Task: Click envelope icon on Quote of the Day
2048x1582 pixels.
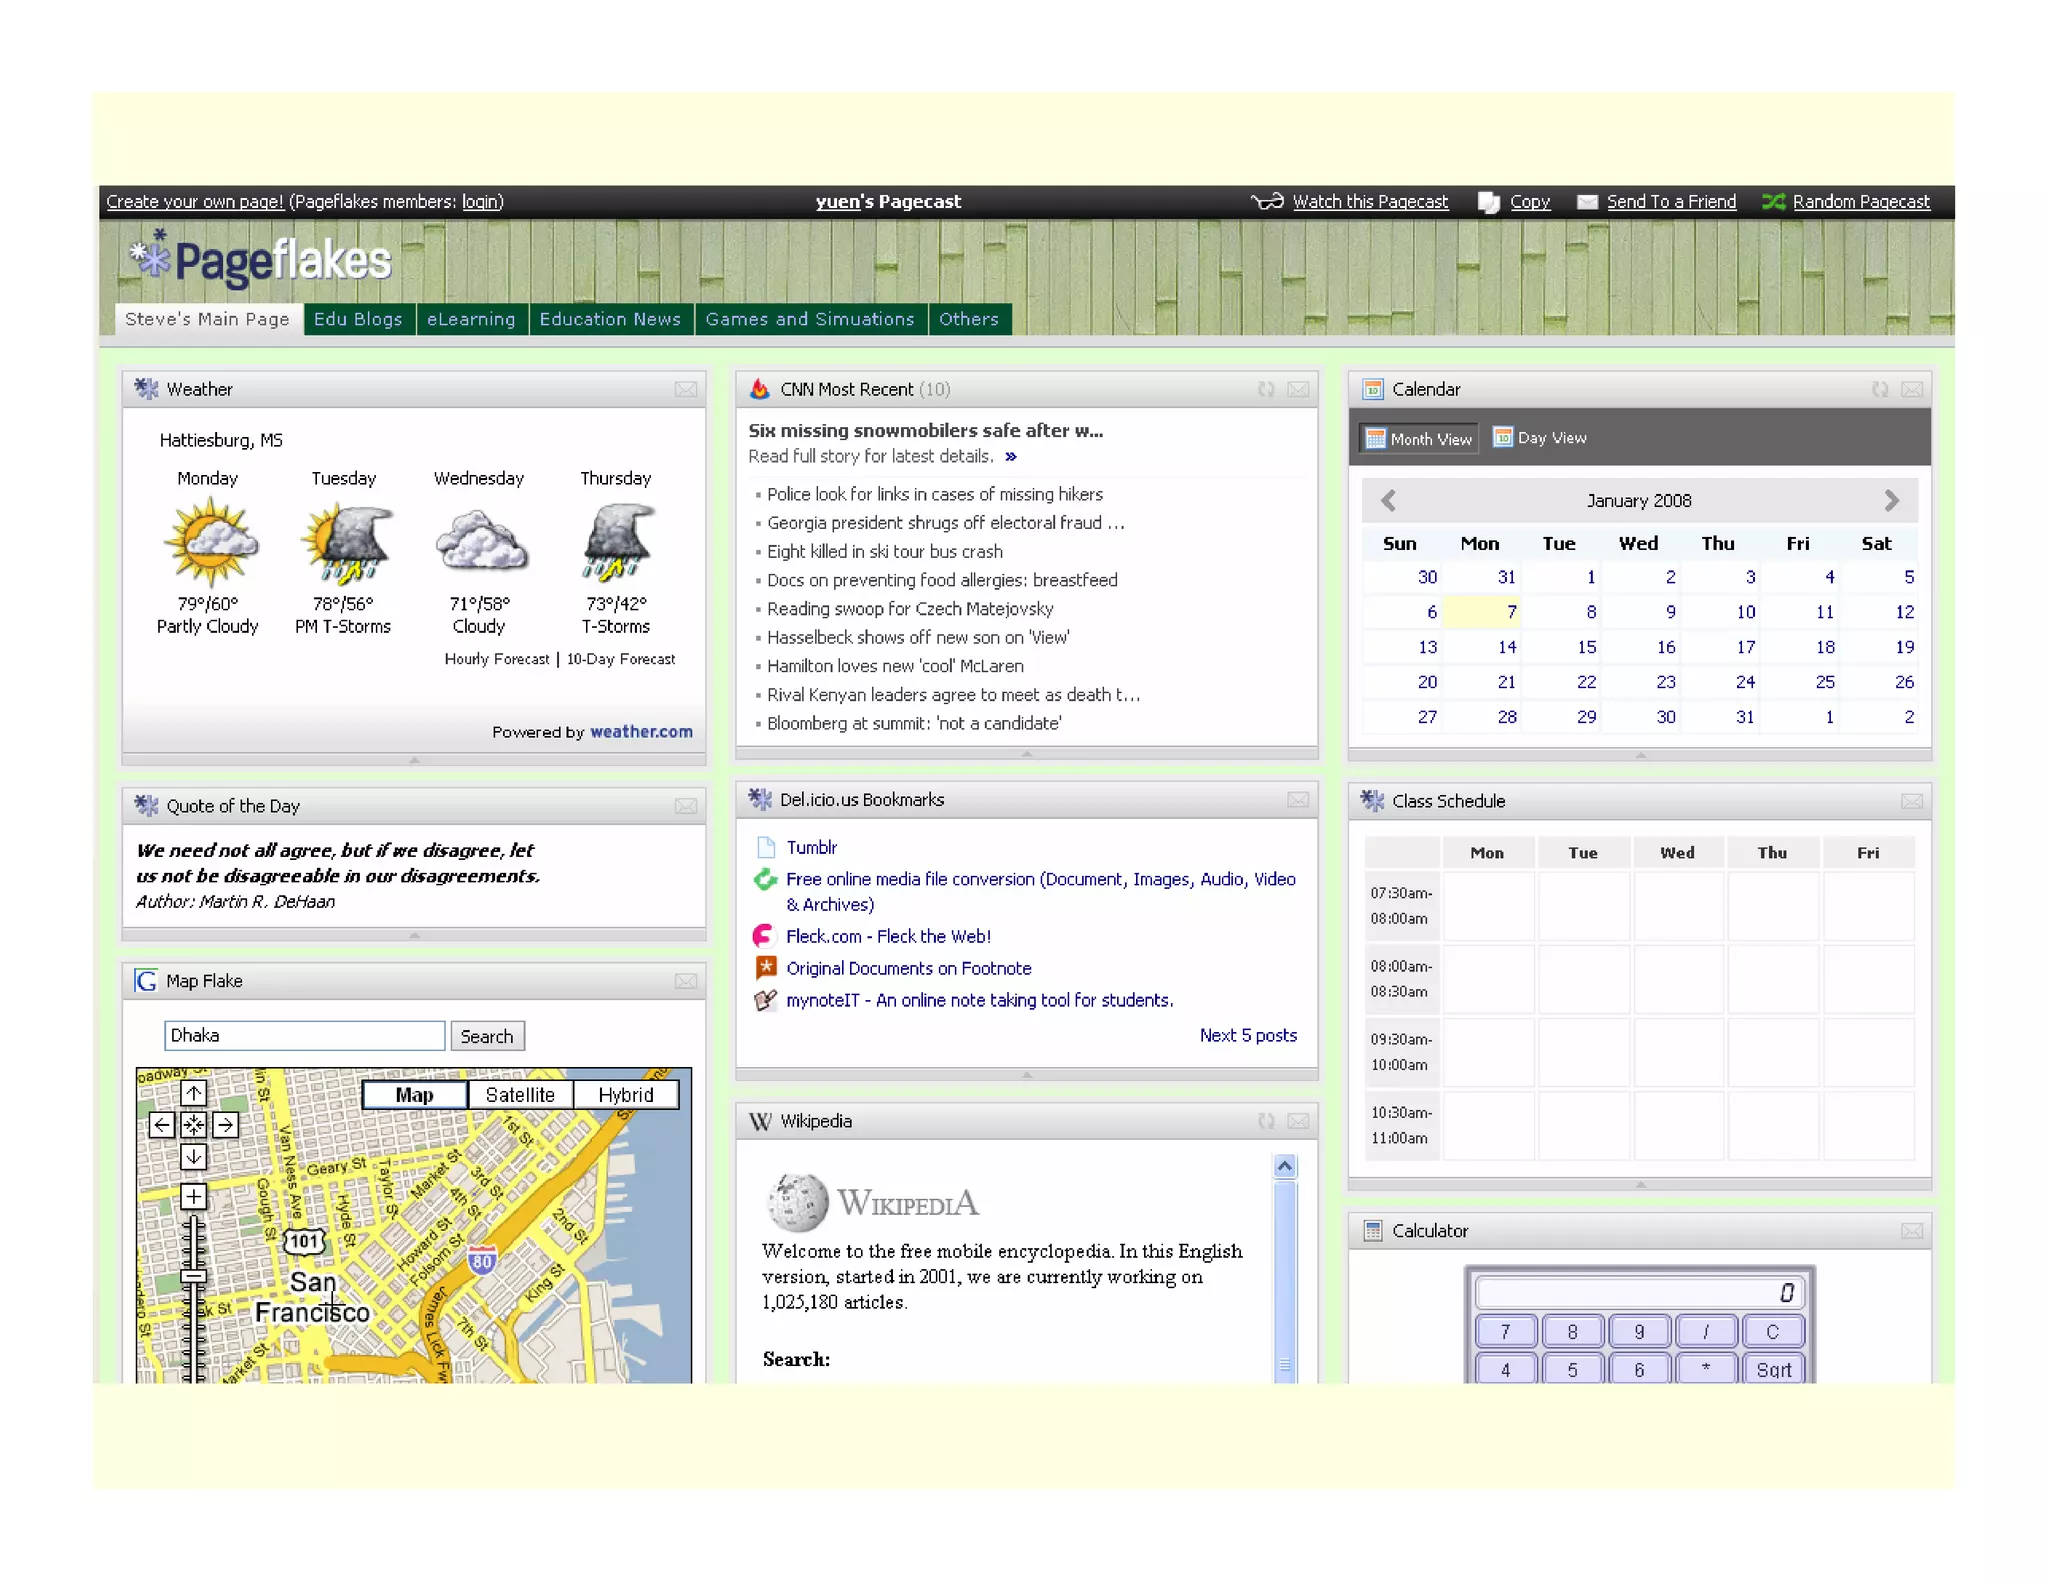Action: (686, 806)
